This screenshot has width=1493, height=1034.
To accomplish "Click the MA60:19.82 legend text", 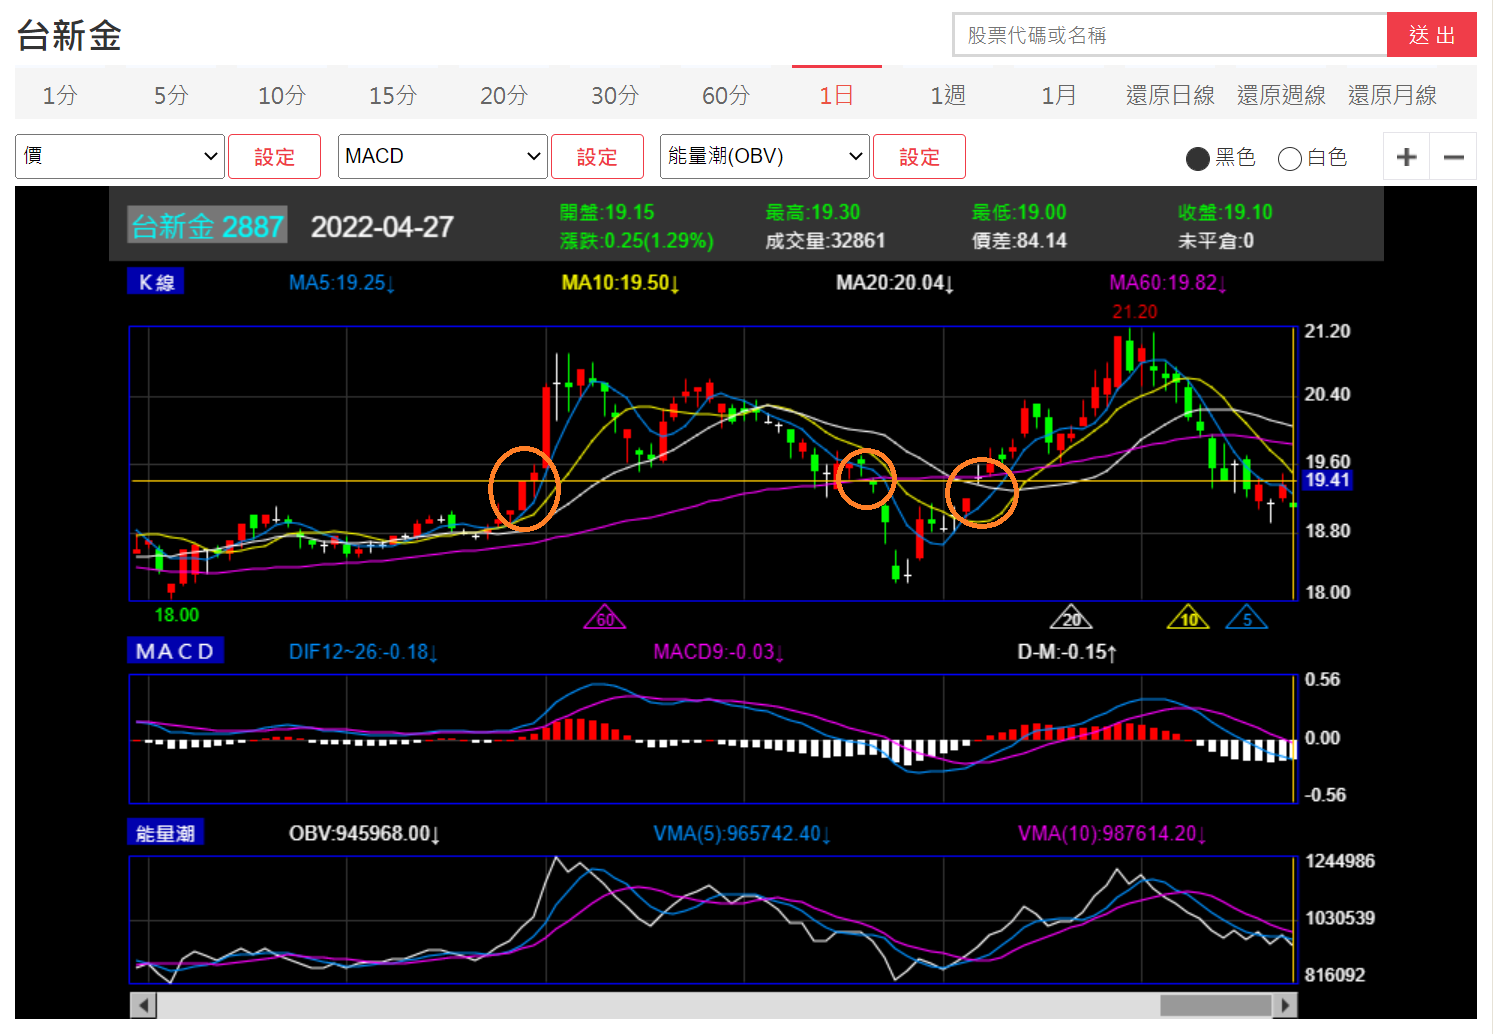I will pos(1168,283).
